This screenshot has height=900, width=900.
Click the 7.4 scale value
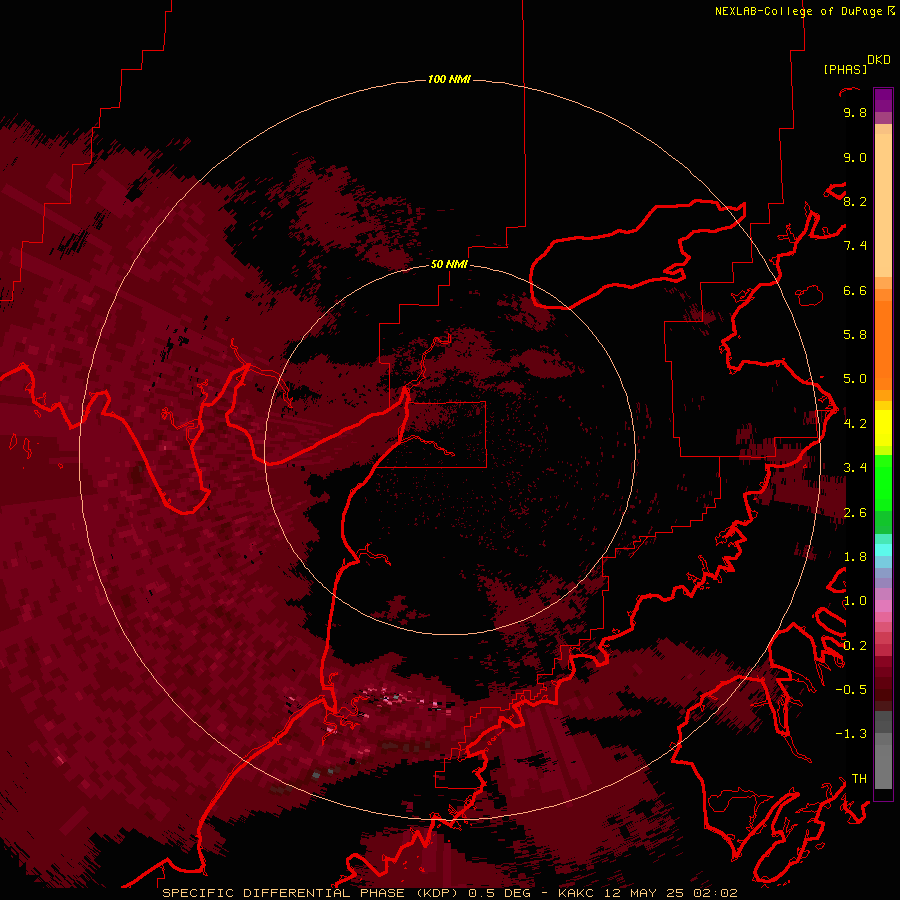click(855, 246)
